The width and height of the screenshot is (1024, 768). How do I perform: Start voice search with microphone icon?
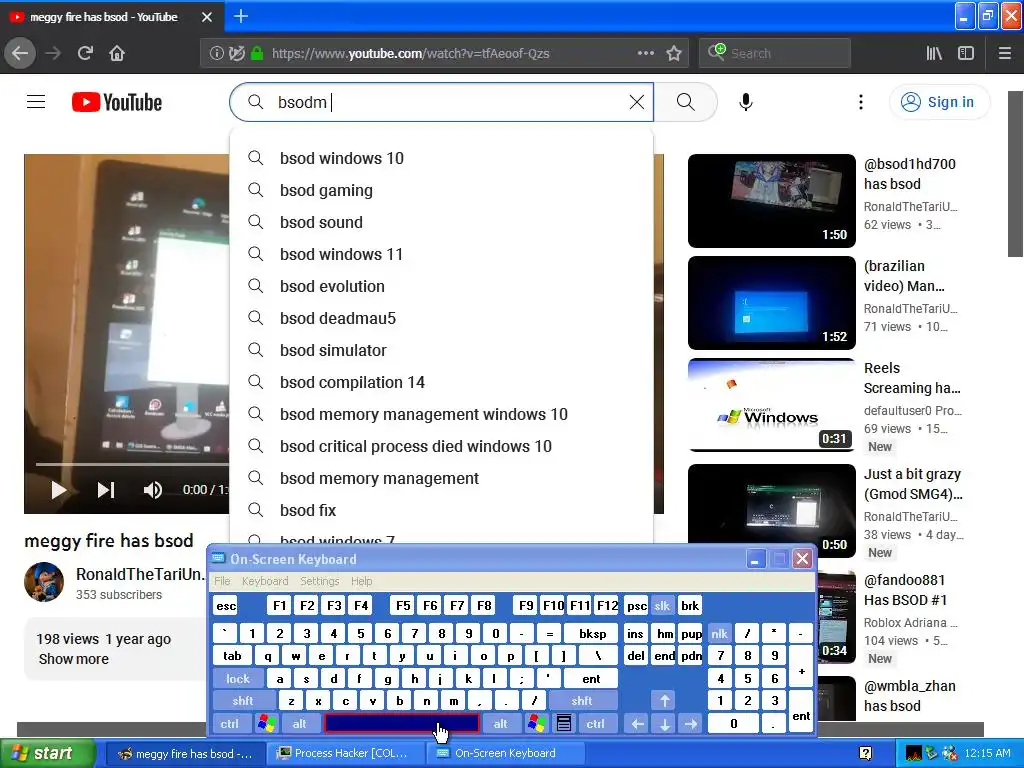[746, 102]
